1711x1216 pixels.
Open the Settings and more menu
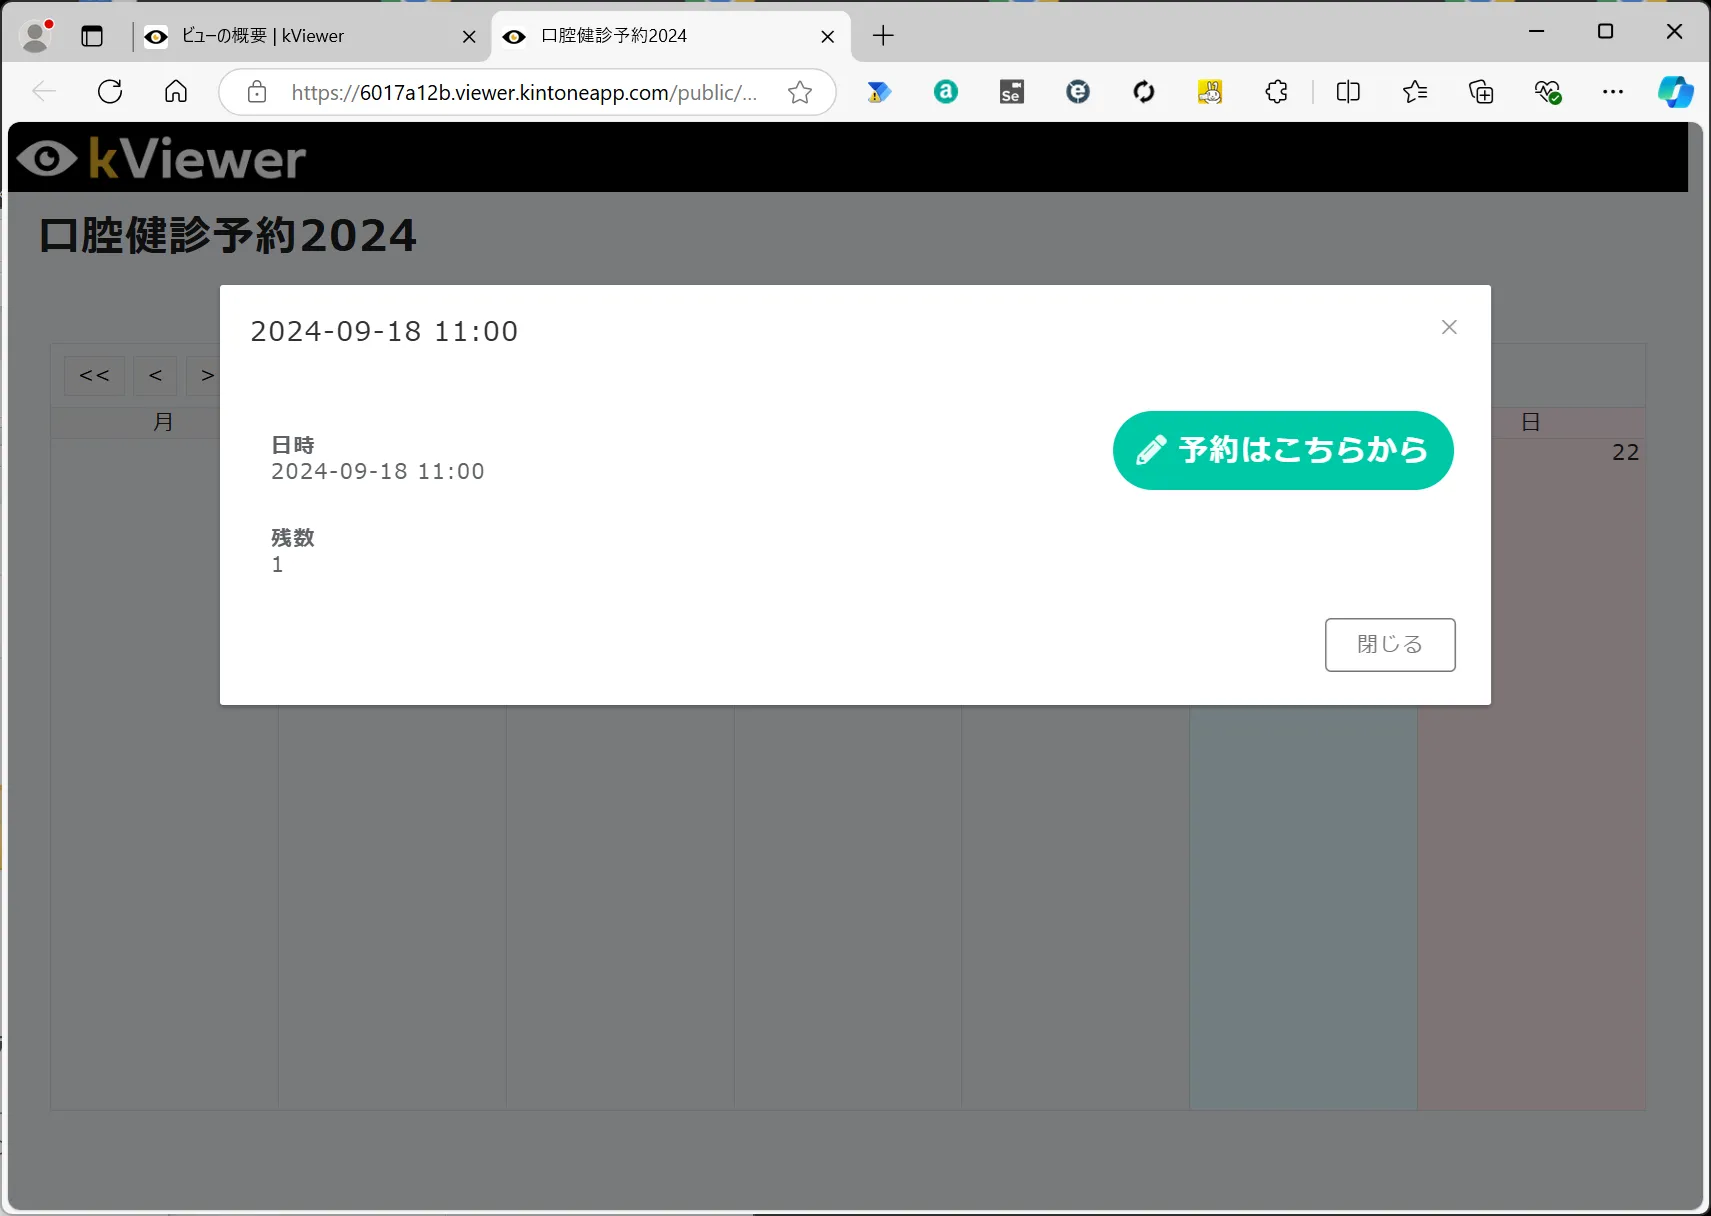[x=1613, y=92]
